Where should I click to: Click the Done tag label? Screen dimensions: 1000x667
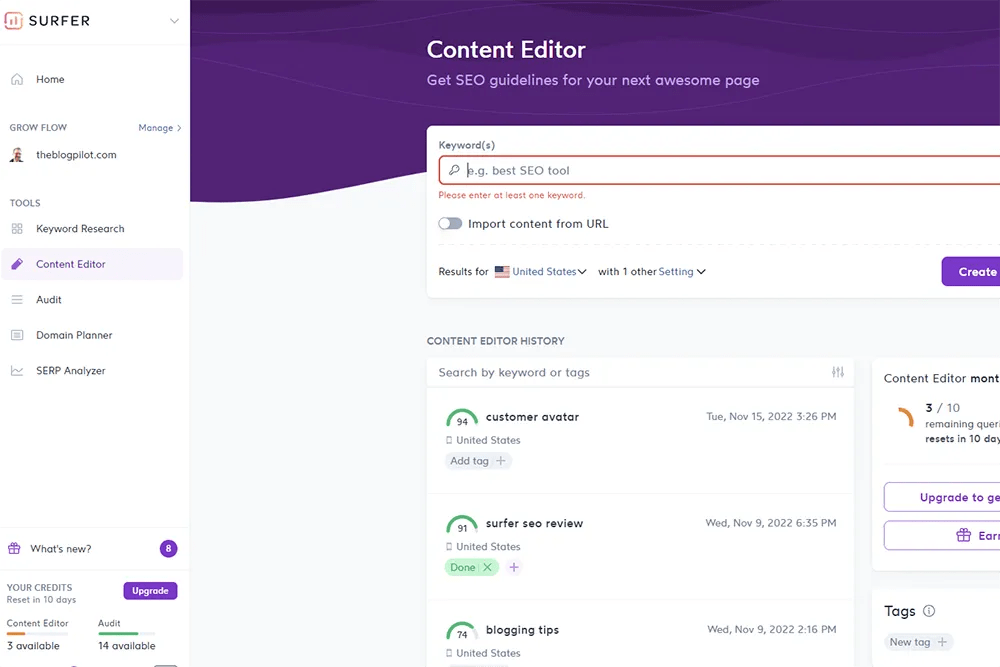pos(463,567)
